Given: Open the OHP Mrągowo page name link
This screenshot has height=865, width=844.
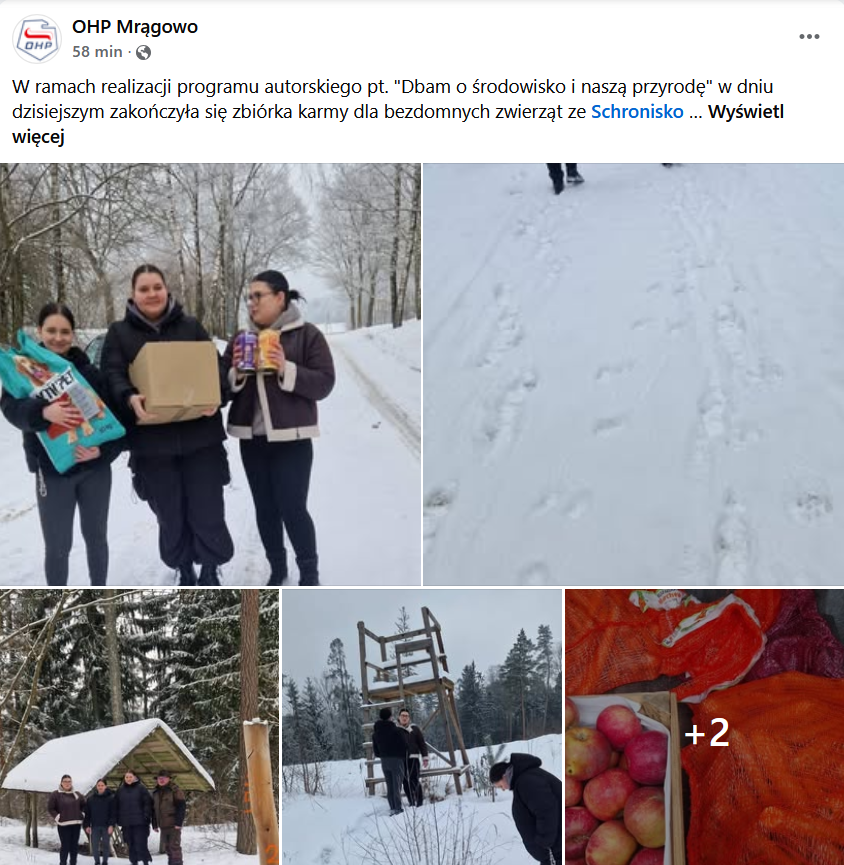Looking at the screenshot, I should pyautogui.click(x=135, y=26).
